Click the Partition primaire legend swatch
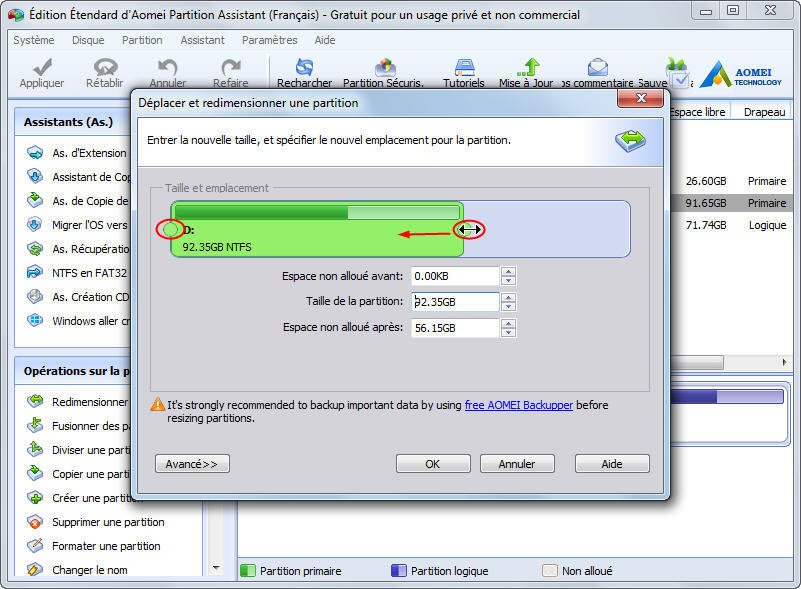Image resolution: width=801 pixels, height=589 pixels. coord(248,570)
